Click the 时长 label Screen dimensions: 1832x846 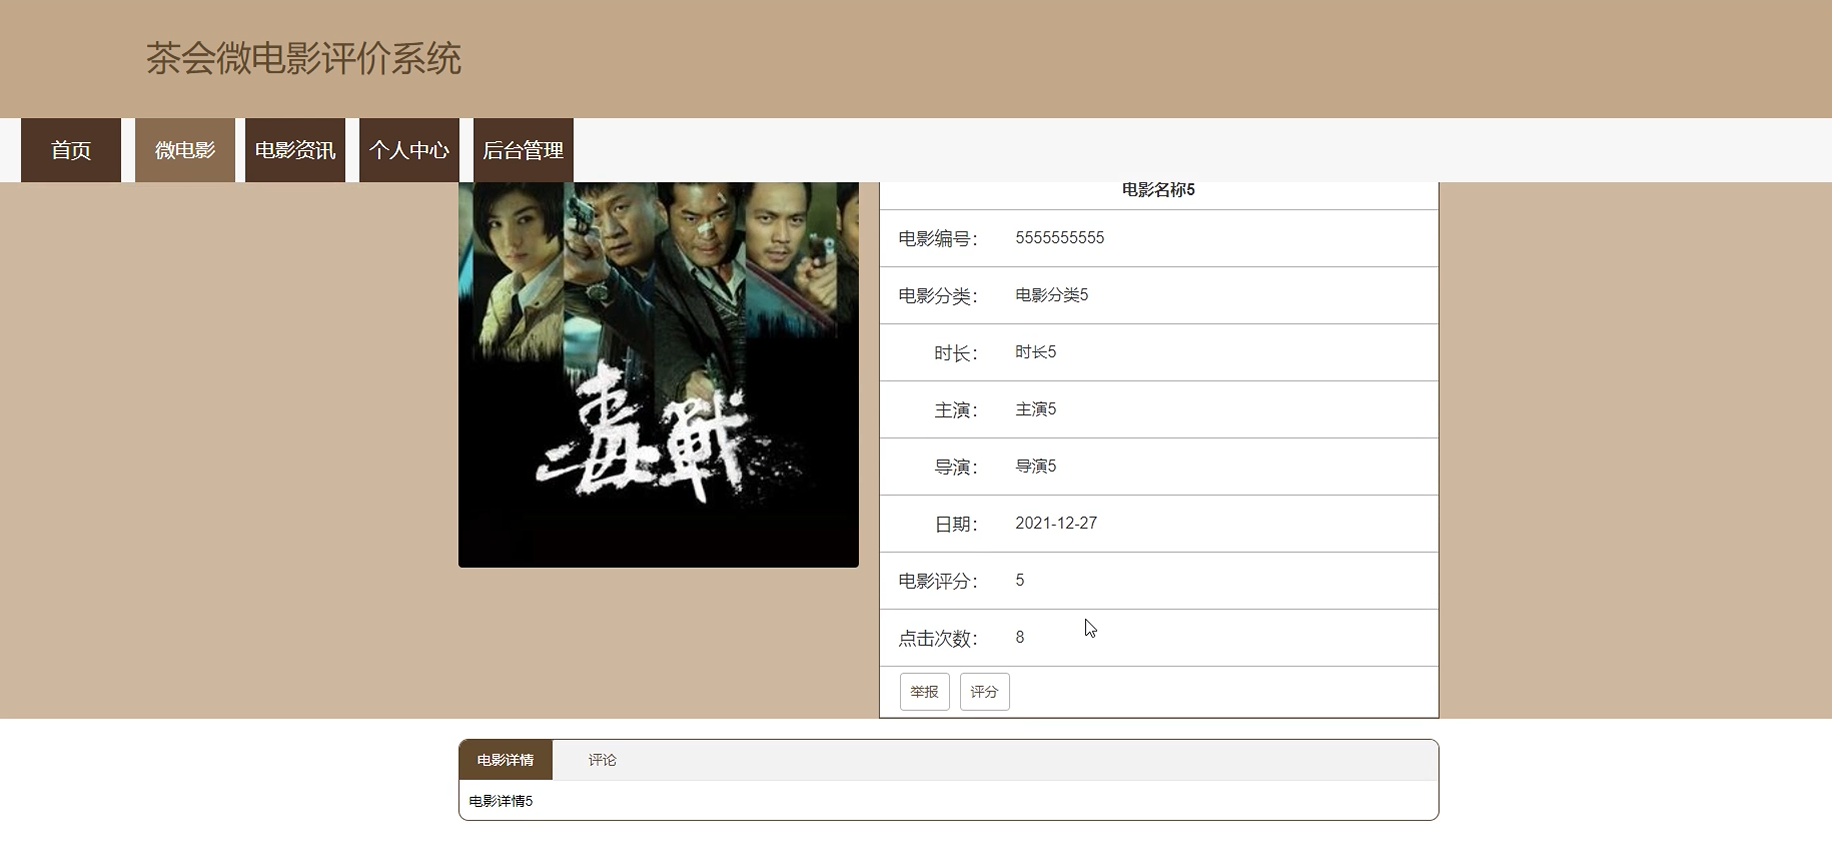956,353
